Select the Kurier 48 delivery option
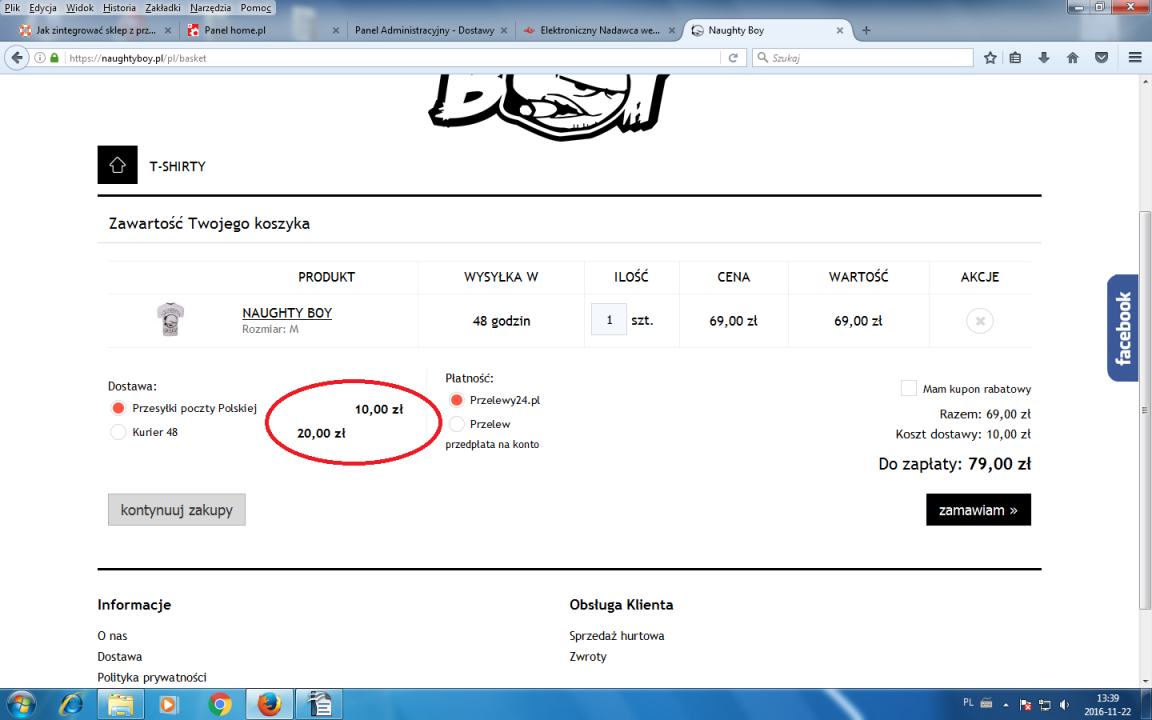Screen dimensions: 1152x720 pyautogui.click(x=118, y=432)
